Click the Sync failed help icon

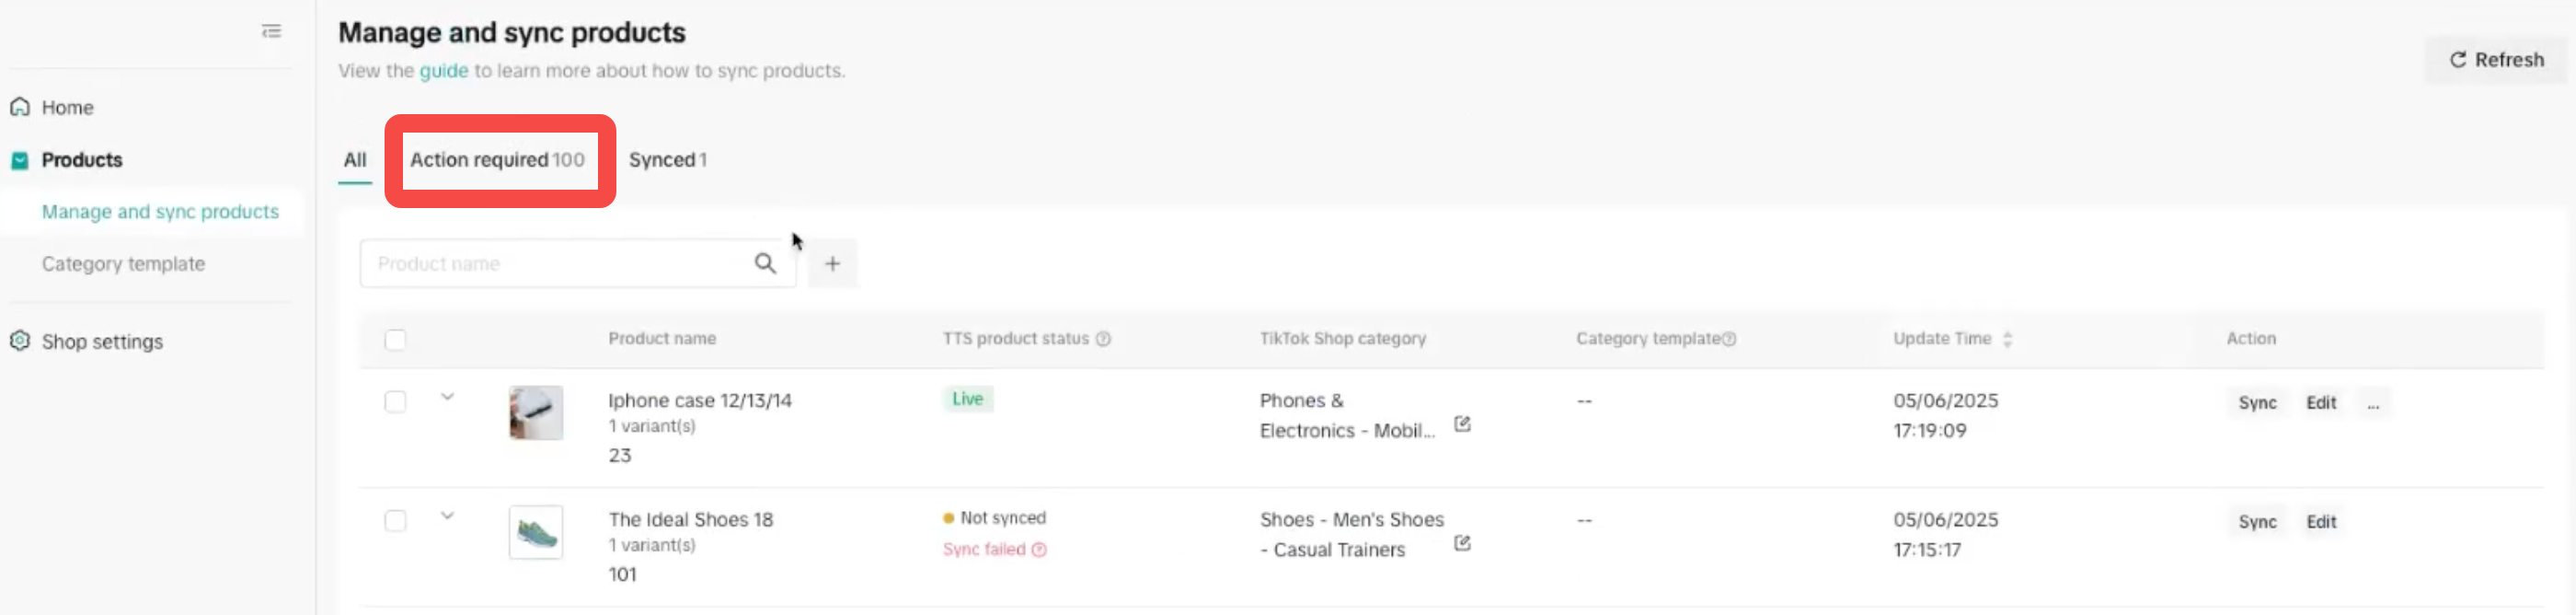[1039, 550]
